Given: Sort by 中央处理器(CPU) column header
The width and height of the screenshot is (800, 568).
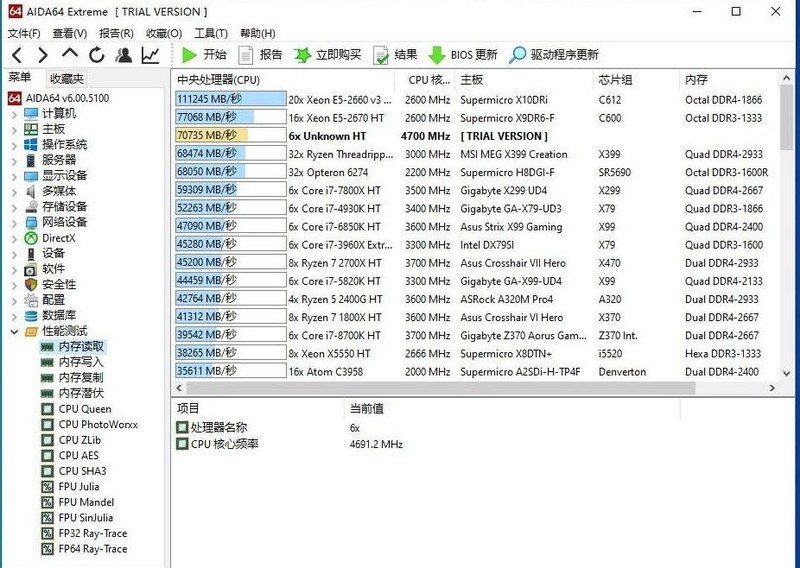Looking at the screenshot, I should (x=283, y=80).
